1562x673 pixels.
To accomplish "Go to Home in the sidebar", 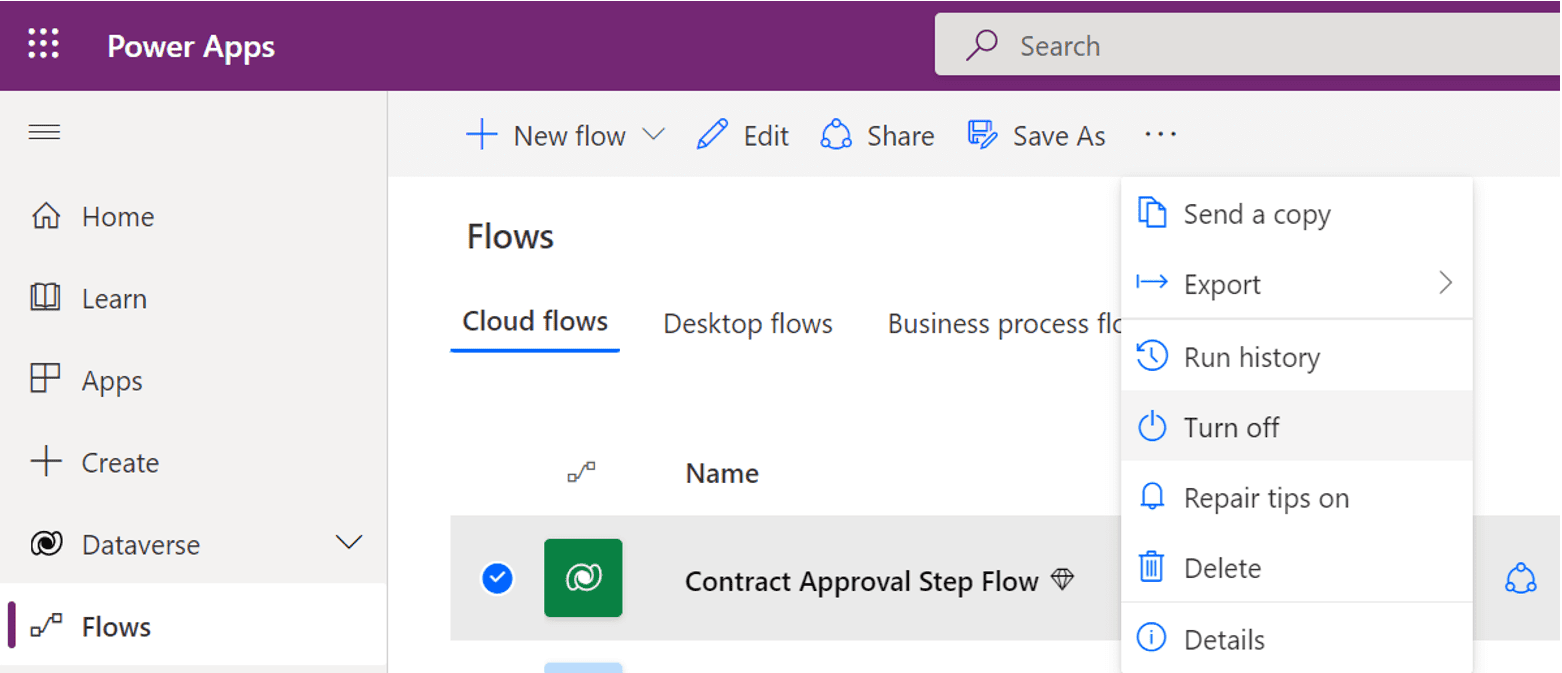I will click(x=118, y=217).
